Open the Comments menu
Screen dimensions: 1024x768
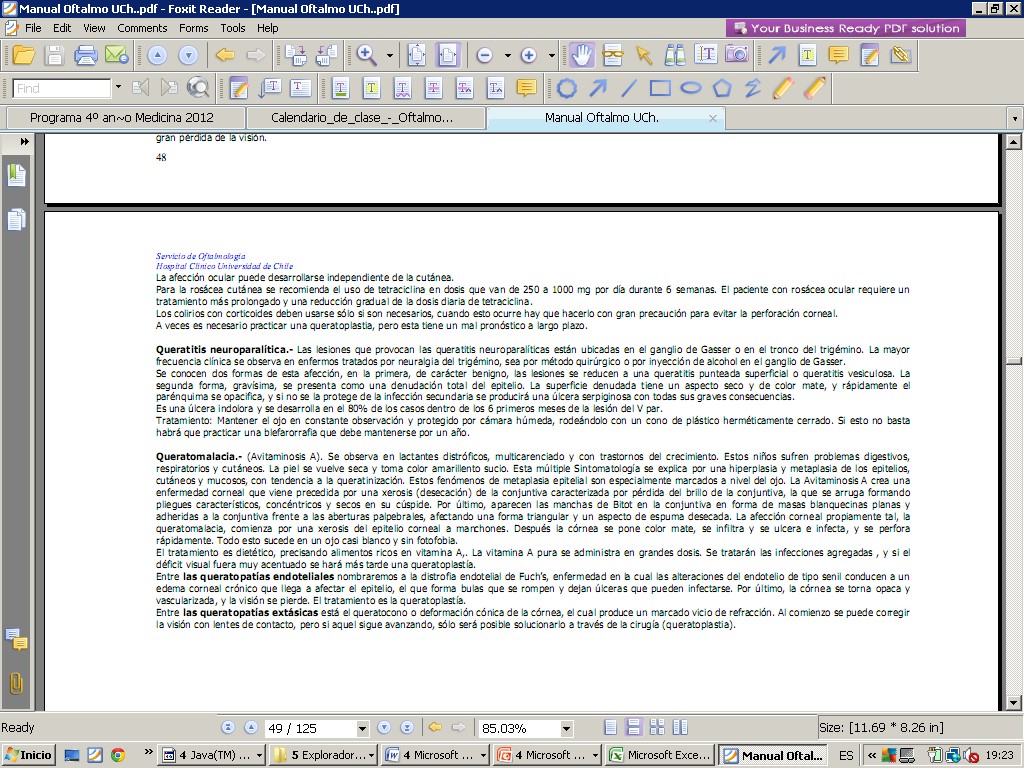point(142,28)
